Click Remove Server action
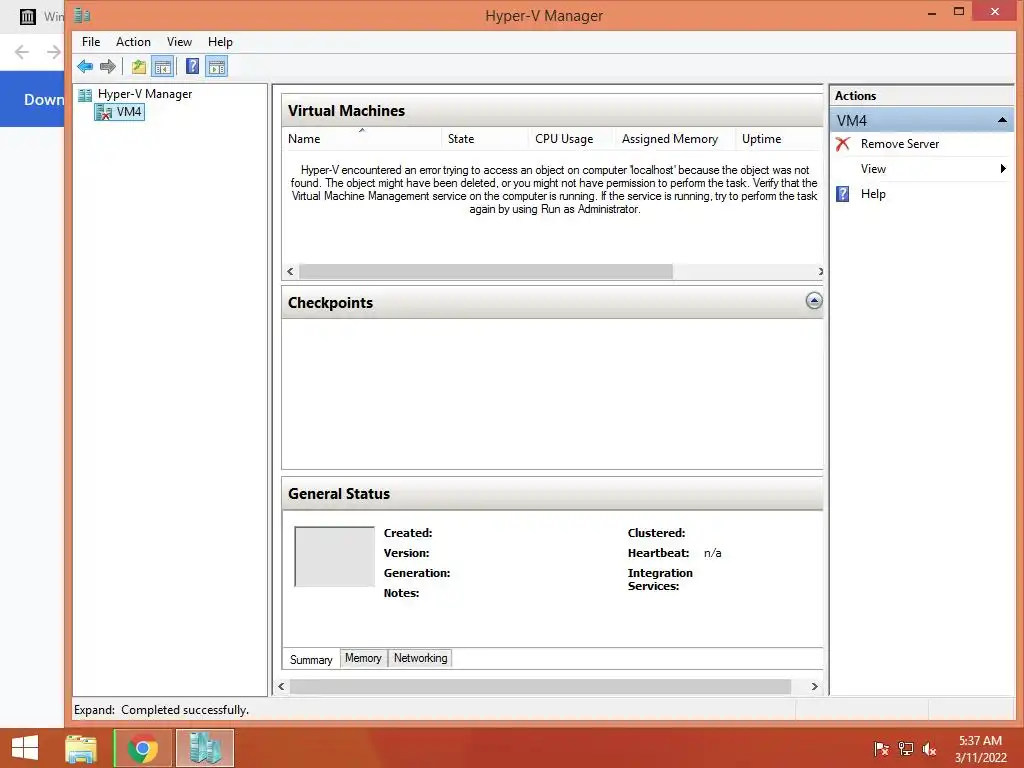The height and width of the screenshot is (768, 1024). tap(899, 144)
